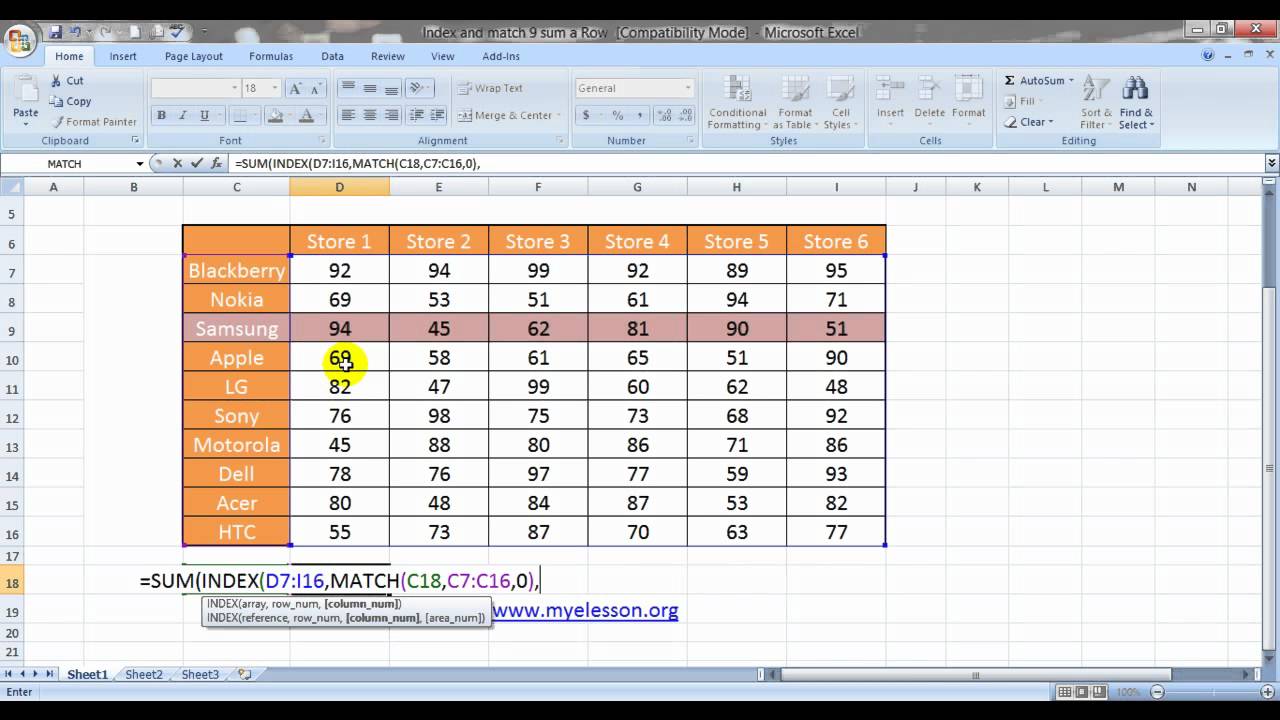
Task: Open the font size dropdown showing 18
Action: tap(275, 88)
